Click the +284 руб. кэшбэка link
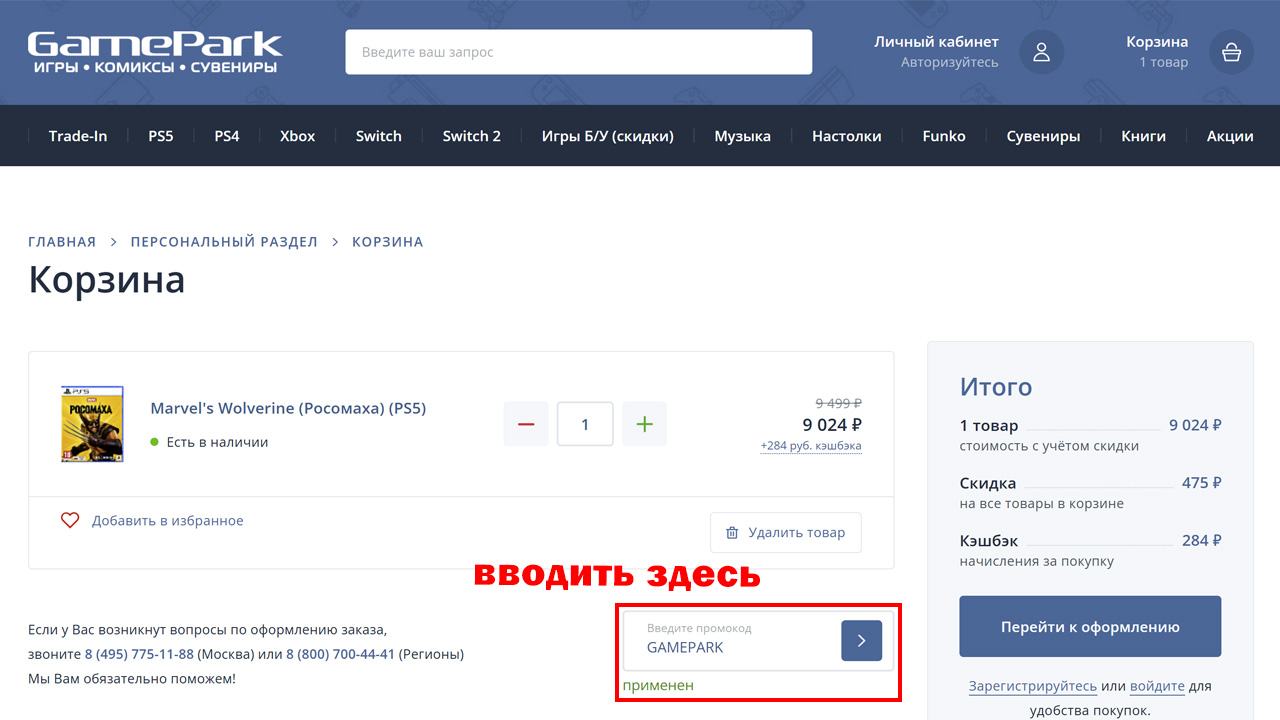Image resolution: width=1280 pixels, height=720 pixels. [x=811, y=446]
